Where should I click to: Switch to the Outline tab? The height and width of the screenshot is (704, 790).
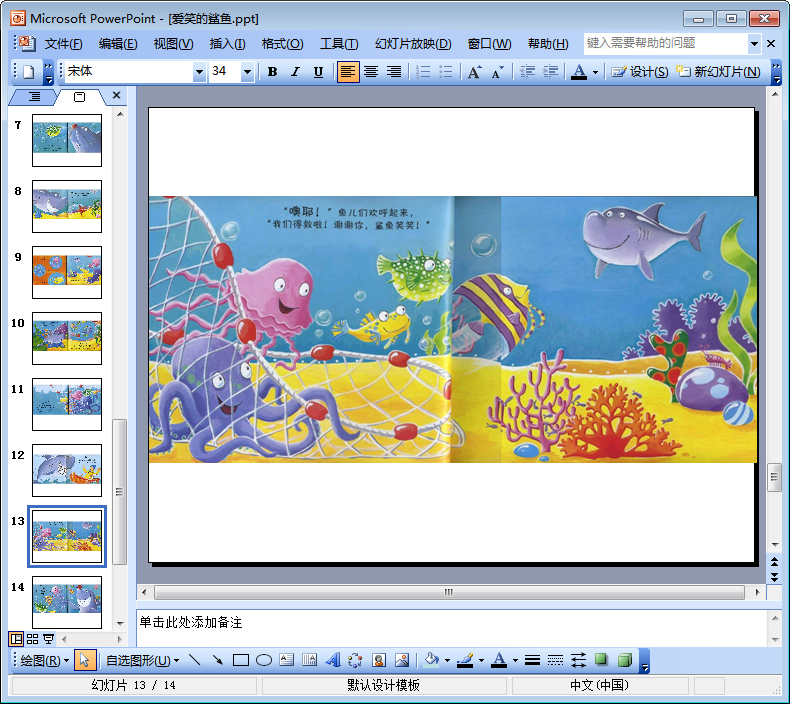tap(34, 96)
